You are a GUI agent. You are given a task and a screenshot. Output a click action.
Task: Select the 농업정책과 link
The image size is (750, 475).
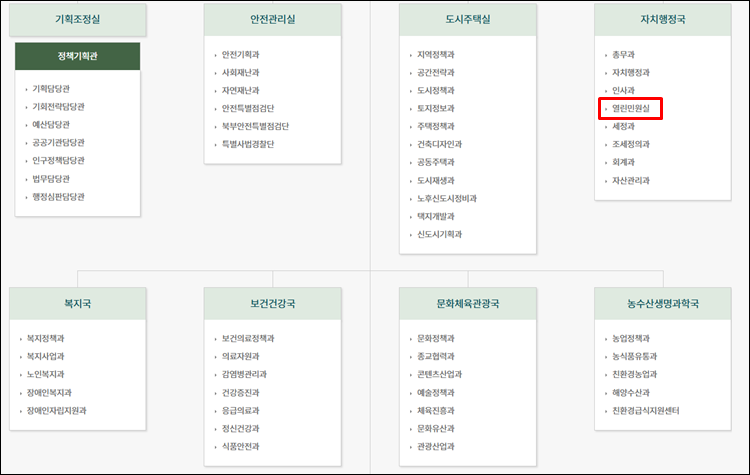coord(631,339)
